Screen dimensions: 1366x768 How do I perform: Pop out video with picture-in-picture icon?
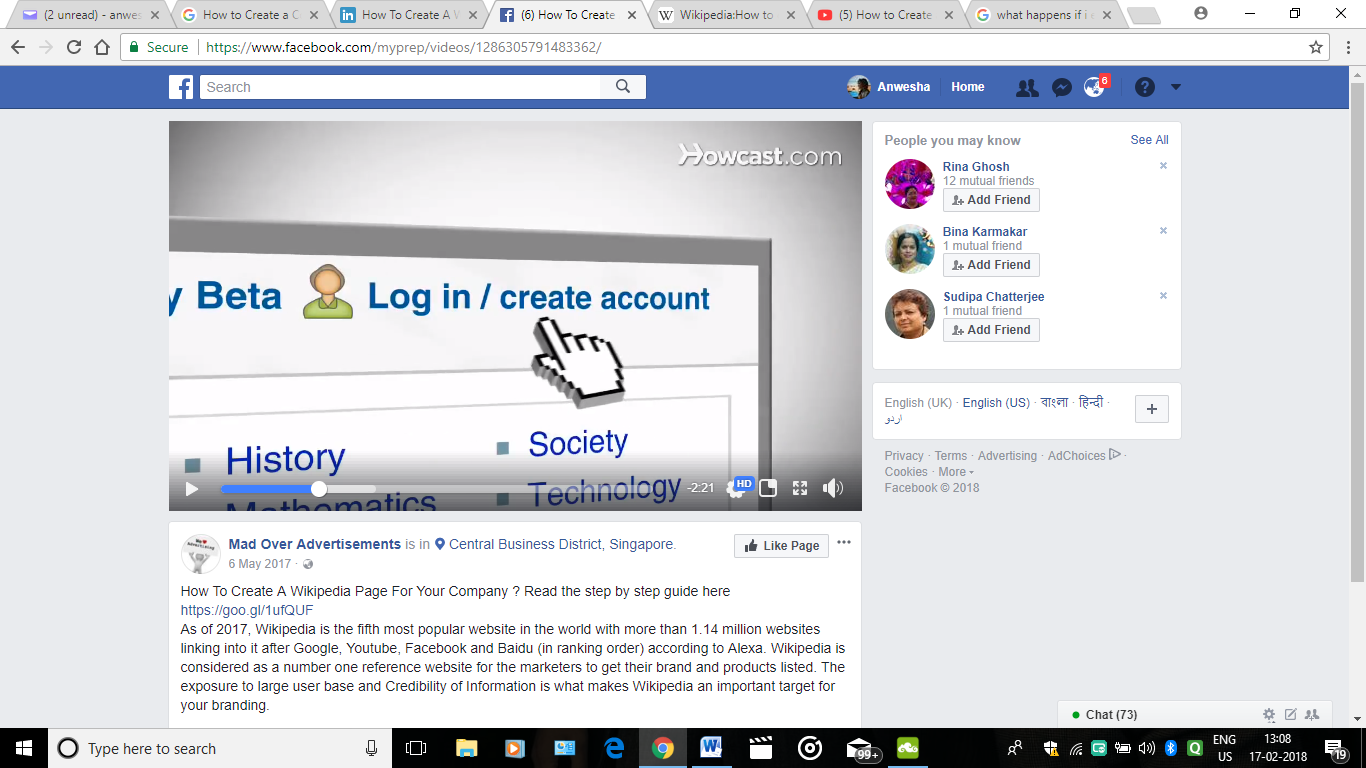768,488
